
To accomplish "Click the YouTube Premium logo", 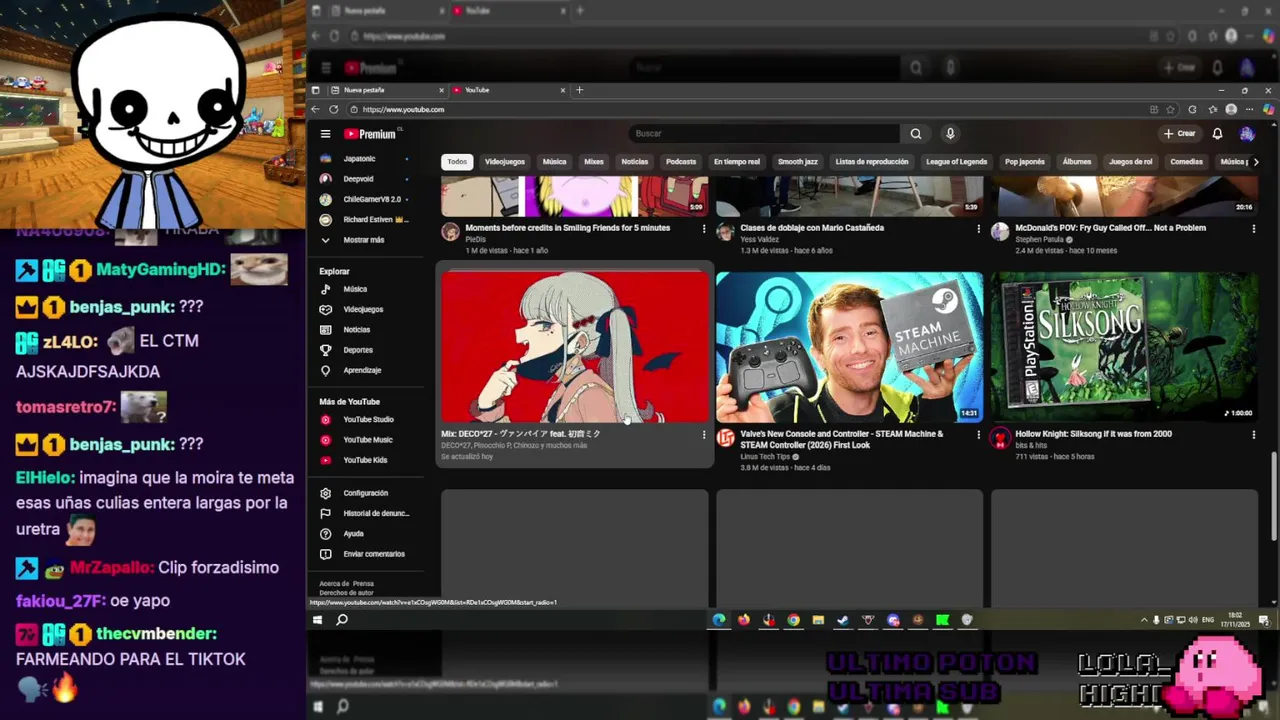I will point(371,134).
